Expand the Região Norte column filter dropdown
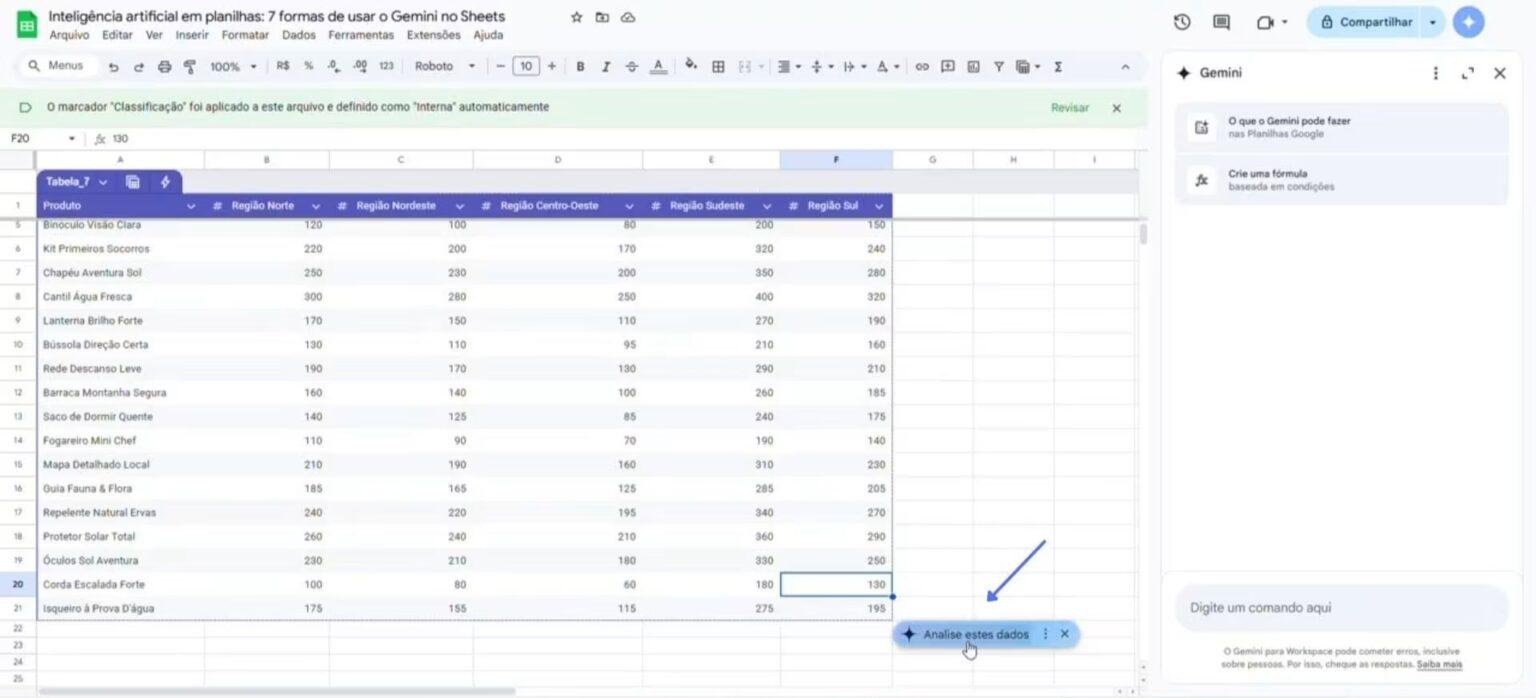 tap(315, 206)
